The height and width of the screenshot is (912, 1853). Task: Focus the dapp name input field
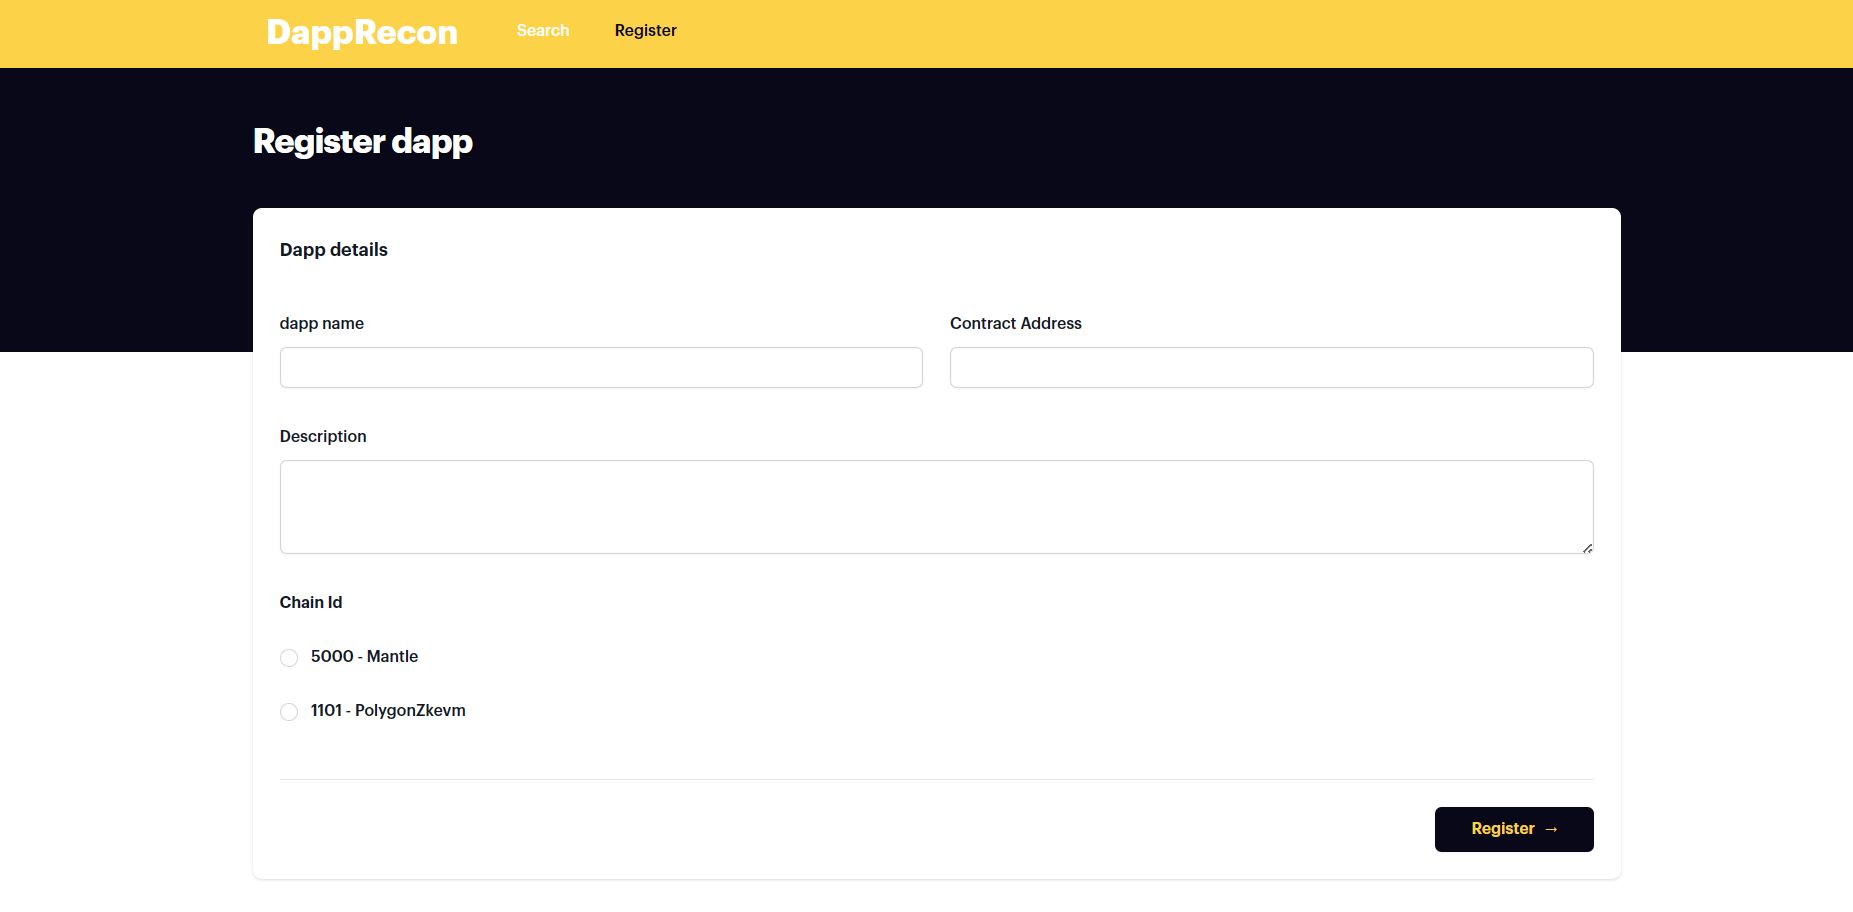point(601,368)
